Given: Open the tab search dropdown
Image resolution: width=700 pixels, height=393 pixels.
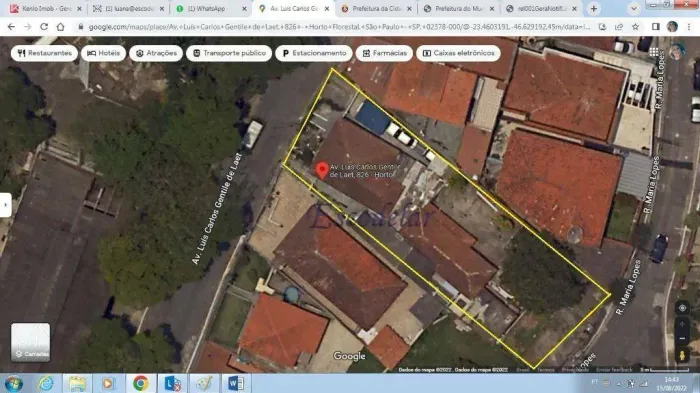Looking at the screenshot, I should pos(633,8).
